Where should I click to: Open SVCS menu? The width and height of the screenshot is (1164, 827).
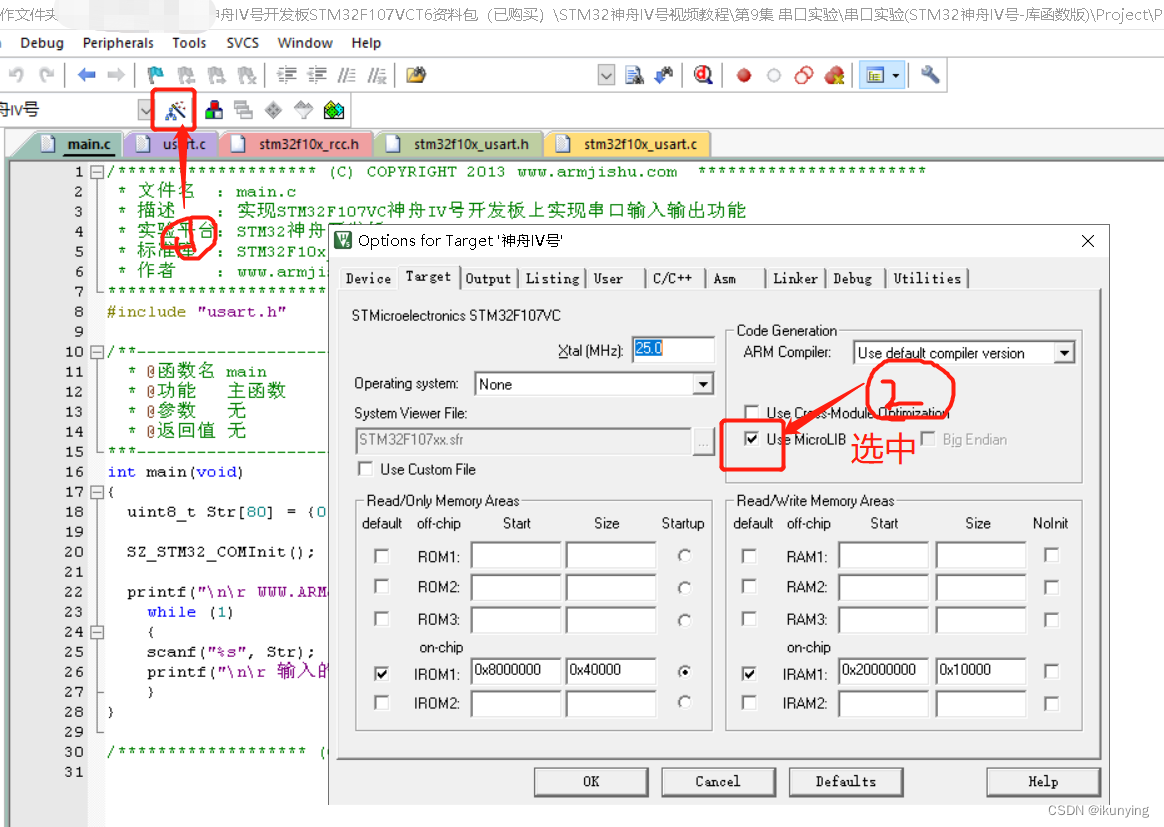[243, 43]
